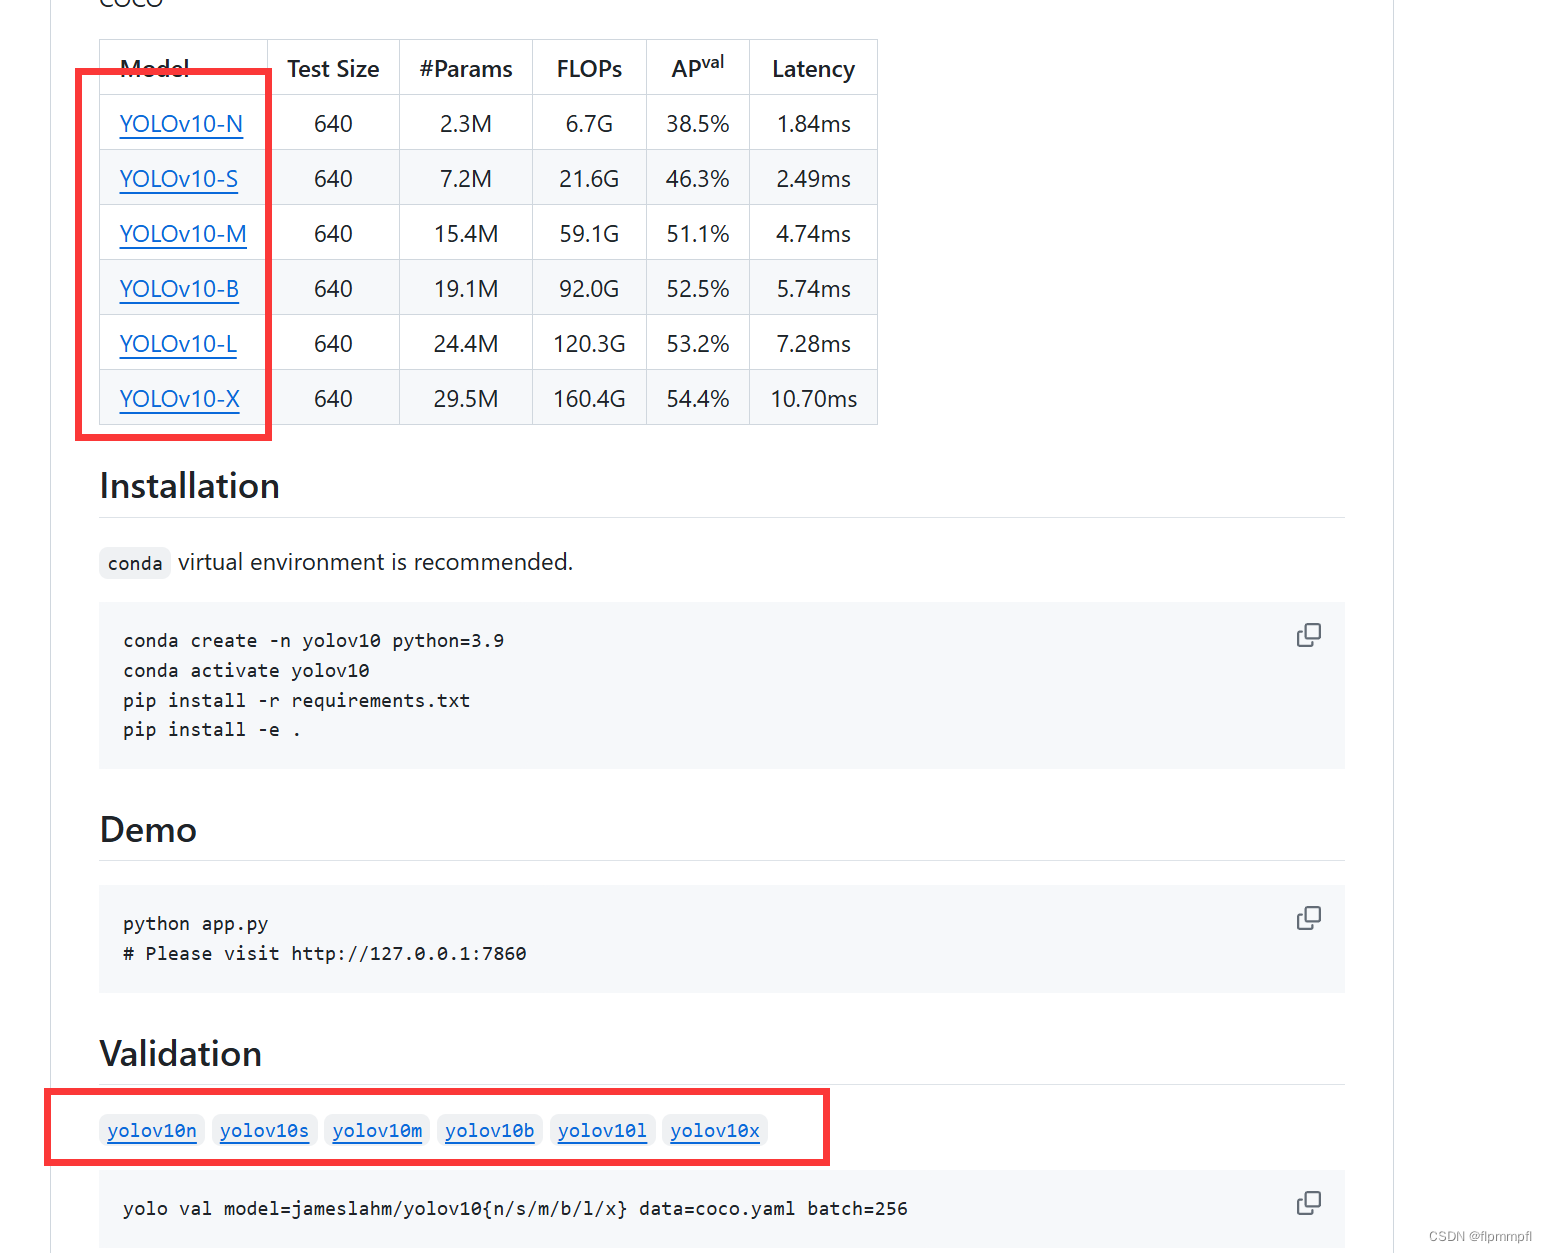Click the 160.4G FLOPs cell
1547x1253 pixels.
(x=589, y=399)
